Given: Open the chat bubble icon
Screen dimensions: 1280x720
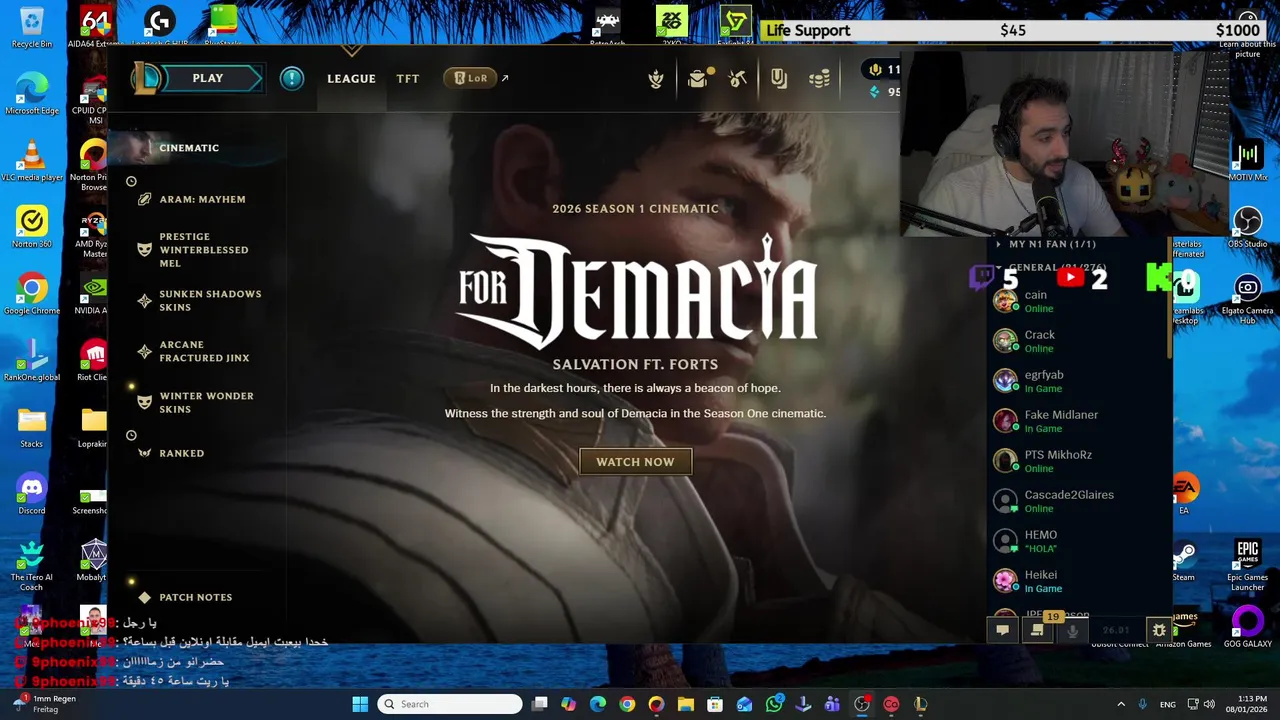Looking at the screenshot, I should 1002,630.
